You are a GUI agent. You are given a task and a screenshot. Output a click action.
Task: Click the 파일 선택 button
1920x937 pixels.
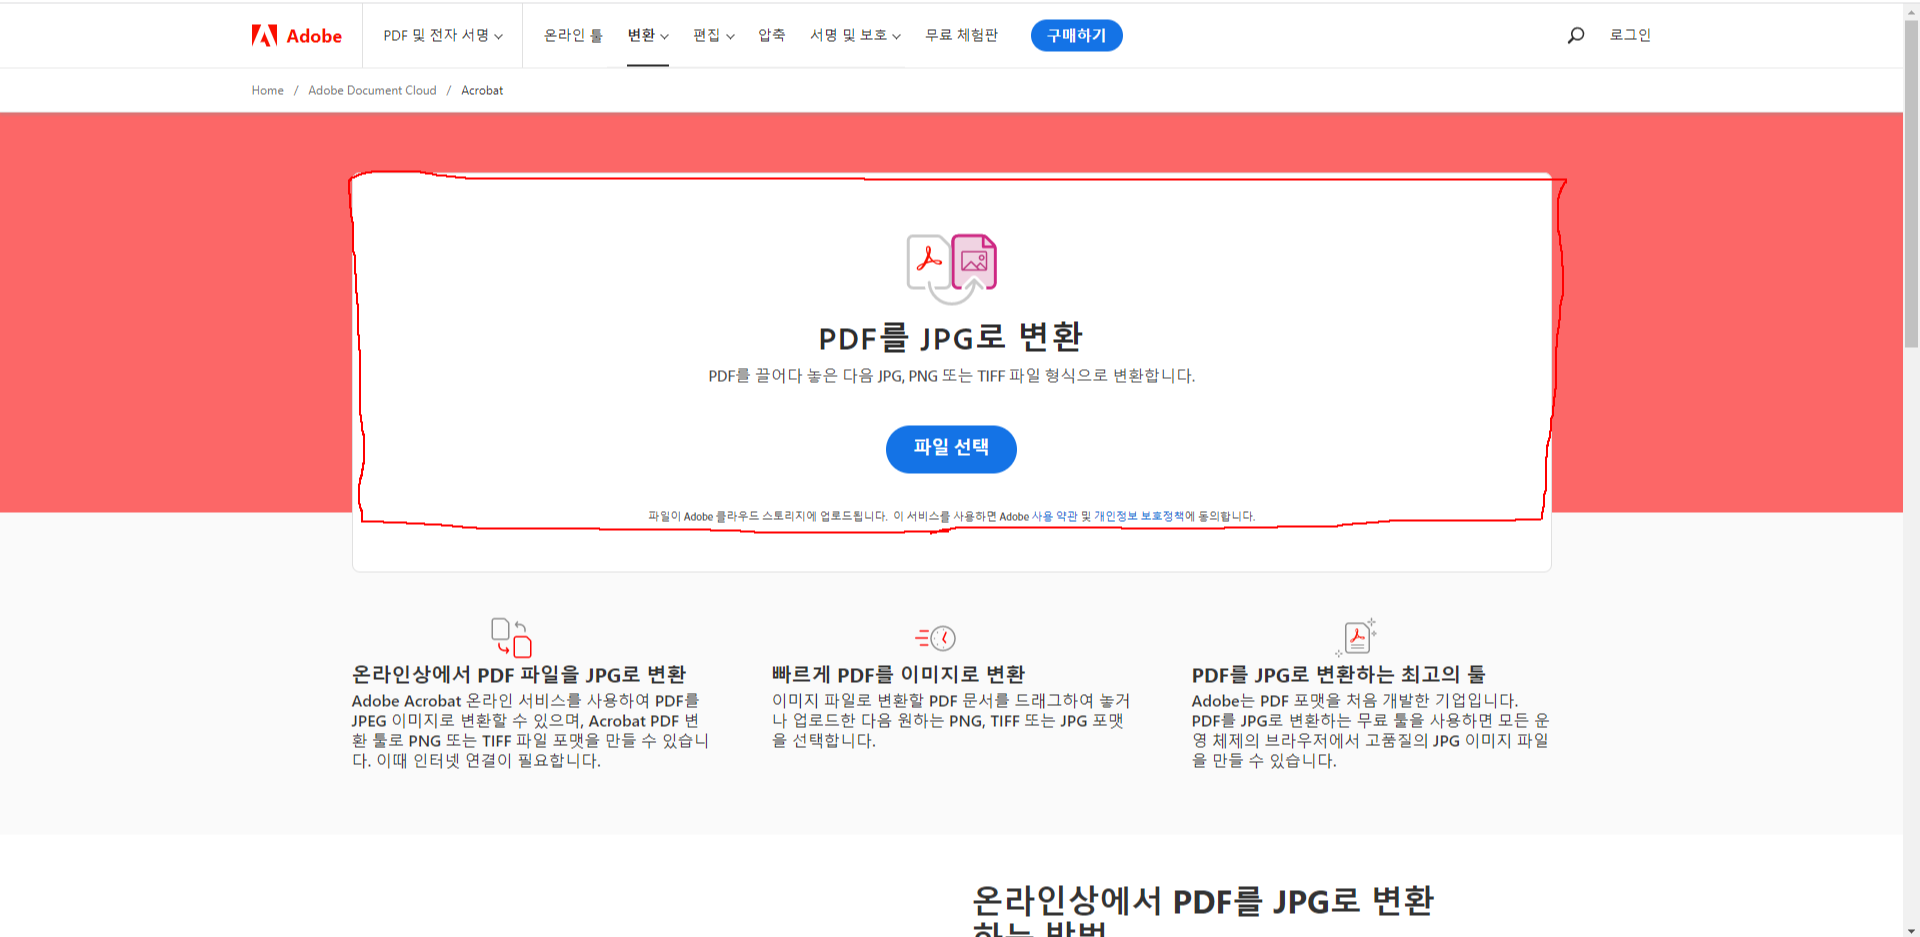pos(951,449)
